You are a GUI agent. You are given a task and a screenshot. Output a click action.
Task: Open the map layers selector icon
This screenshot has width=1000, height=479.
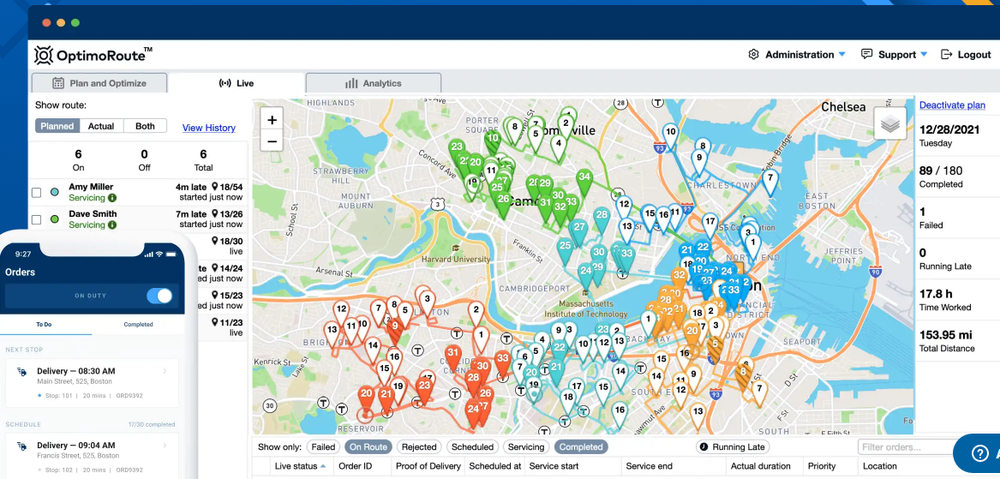(890, 123)
